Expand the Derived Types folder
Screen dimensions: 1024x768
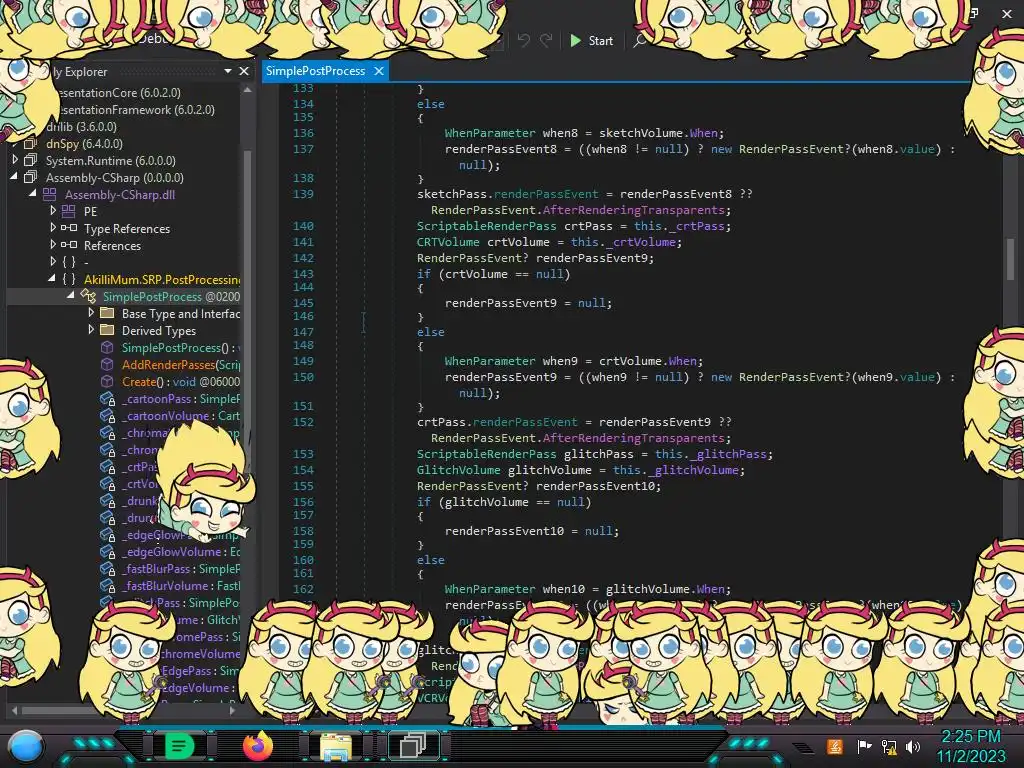[91, 330]
